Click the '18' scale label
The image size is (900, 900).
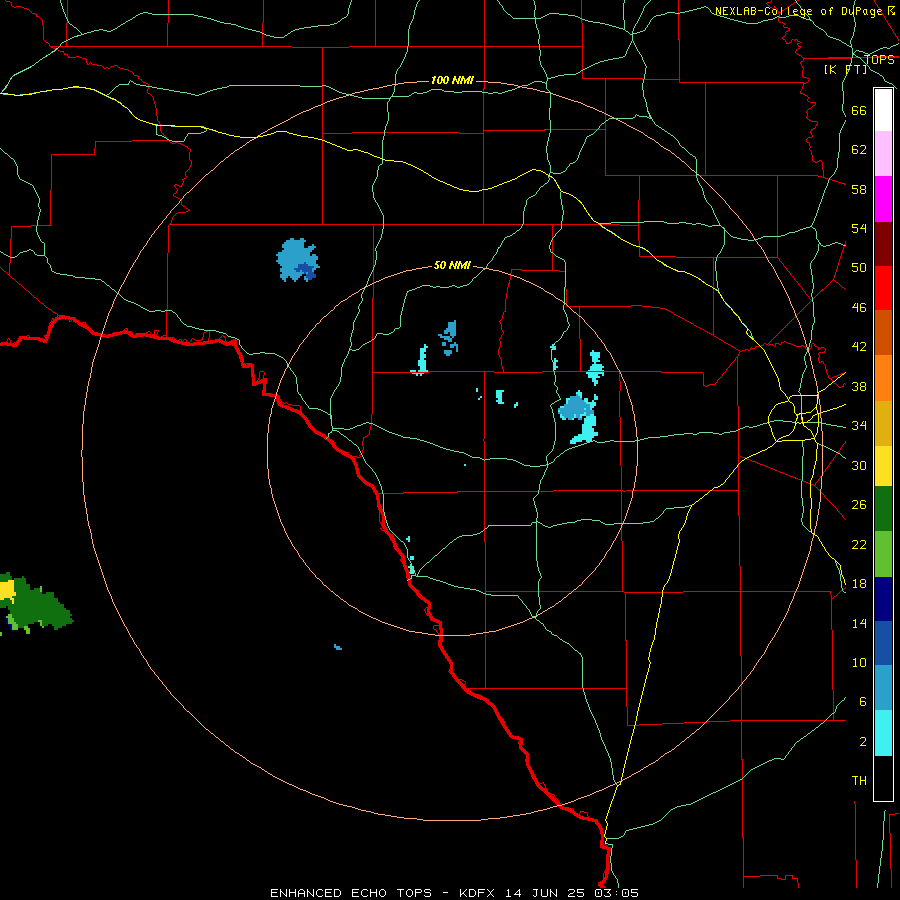coord(859,584)
